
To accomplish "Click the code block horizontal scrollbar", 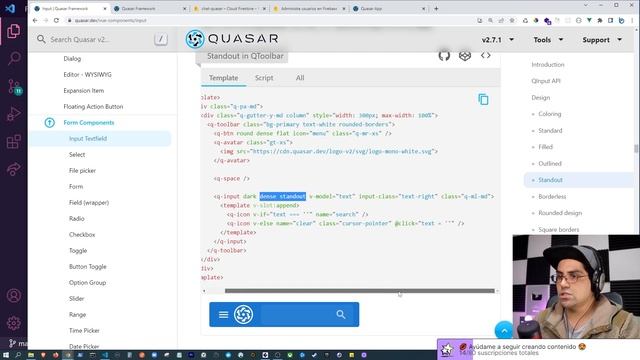I will pyautogui.click(x=359, y=291).
